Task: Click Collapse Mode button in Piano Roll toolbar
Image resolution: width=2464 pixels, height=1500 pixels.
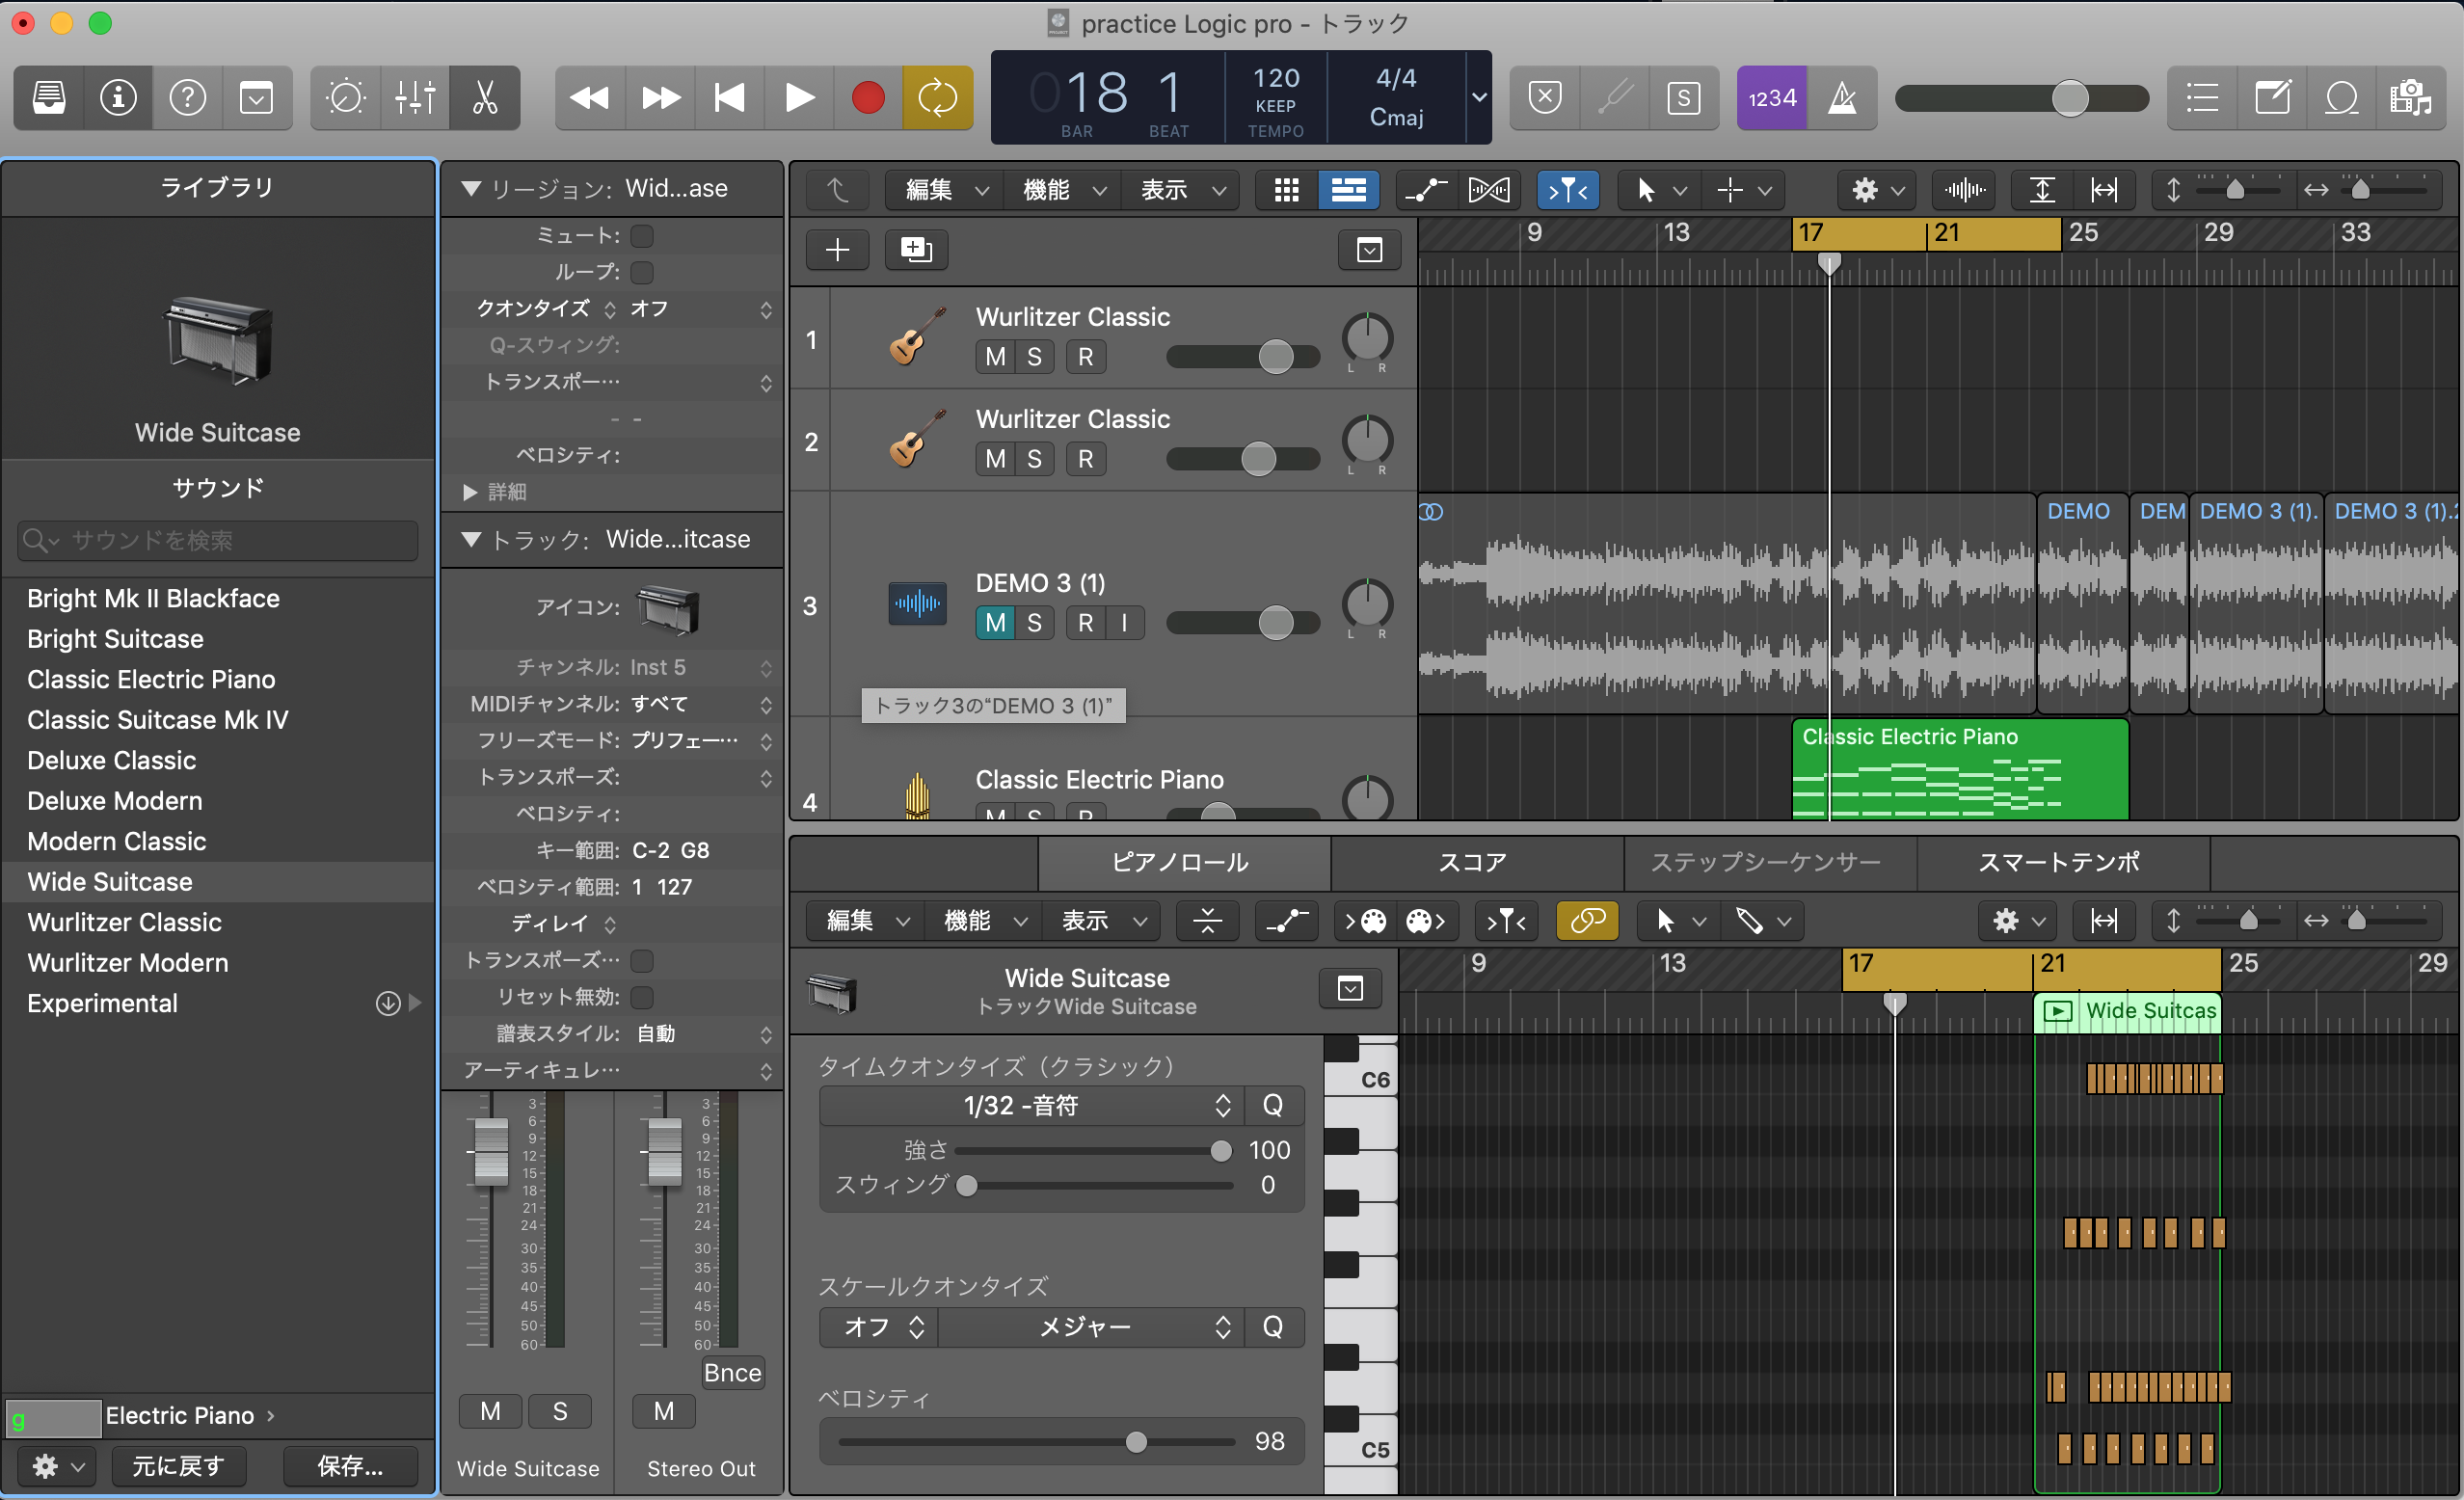Action: (x=1207, y=921)
